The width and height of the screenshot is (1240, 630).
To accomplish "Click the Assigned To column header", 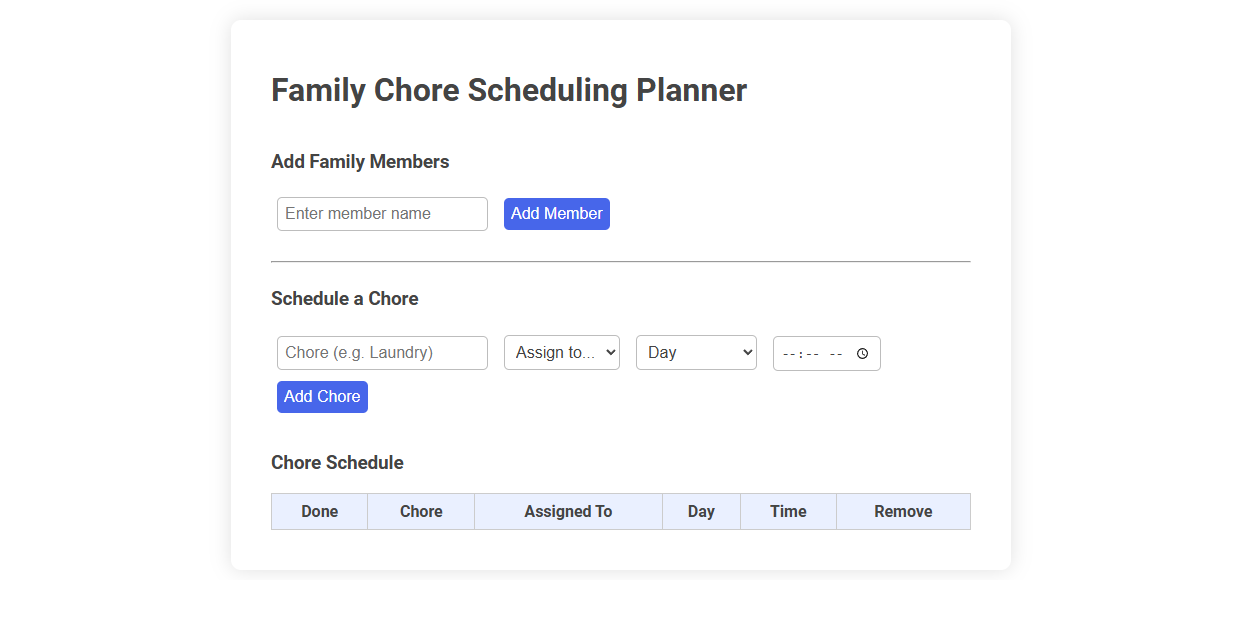I will pos(568,511).
